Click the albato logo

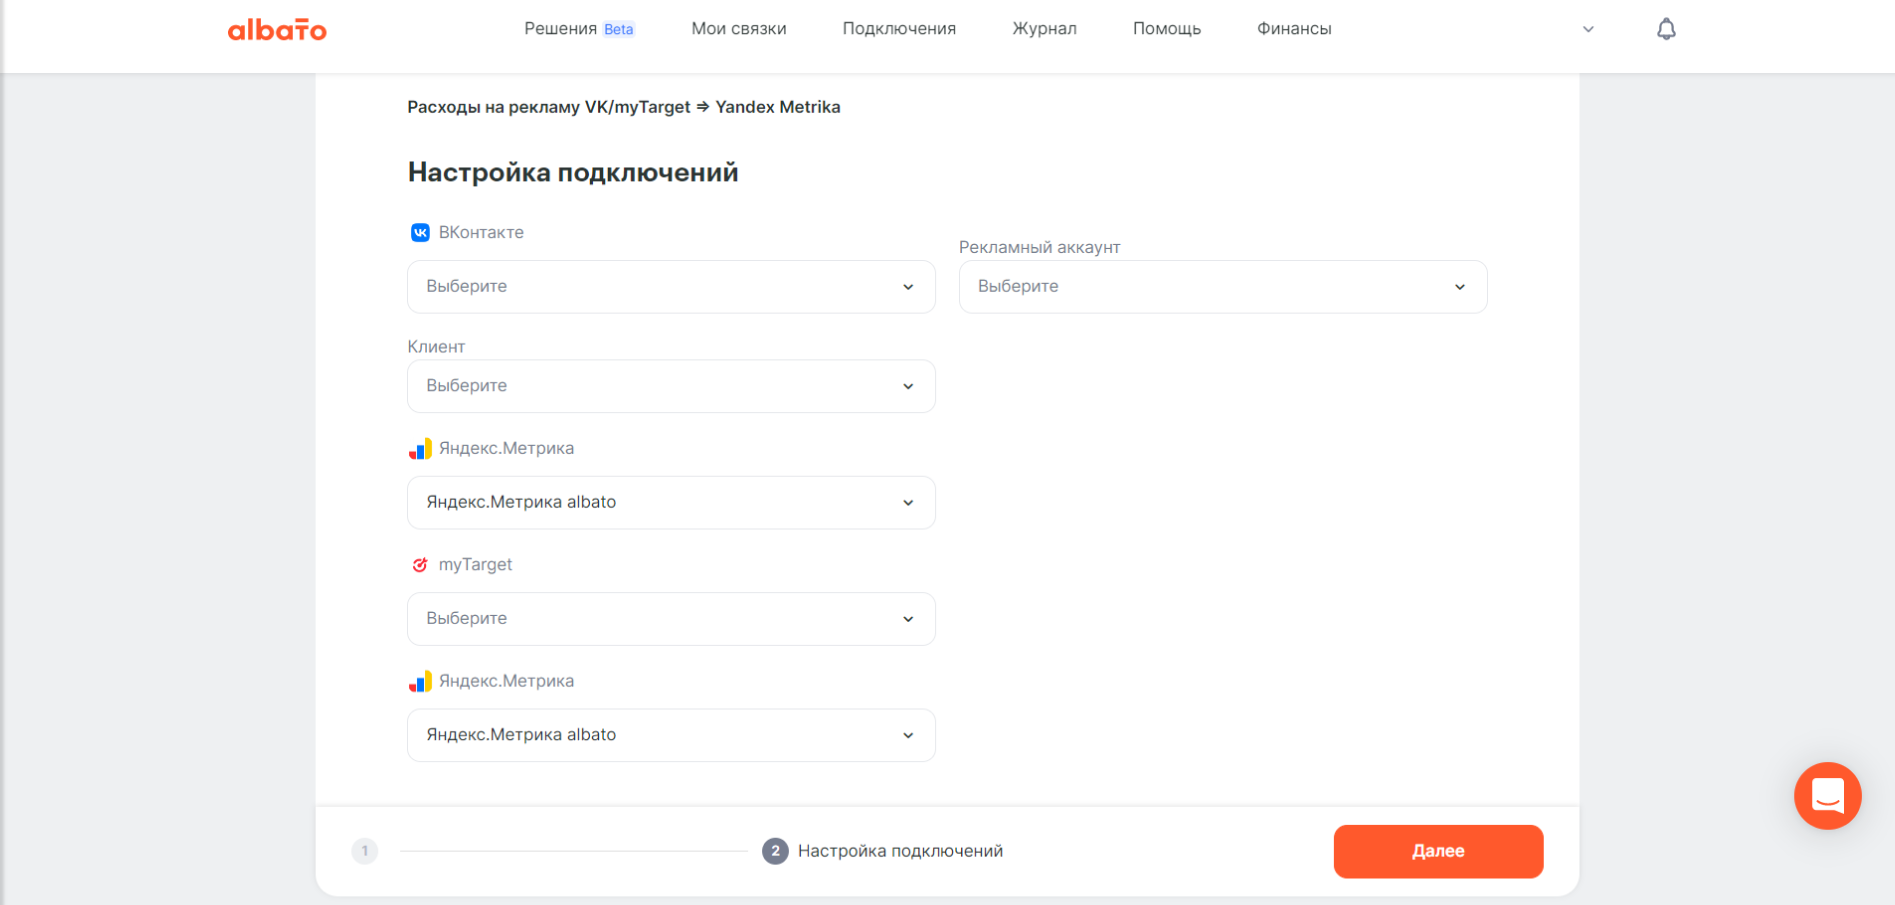point(277,29)
